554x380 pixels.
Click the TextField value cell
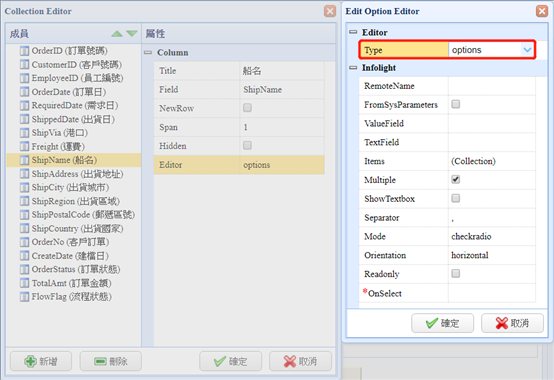tap(492, 142)
